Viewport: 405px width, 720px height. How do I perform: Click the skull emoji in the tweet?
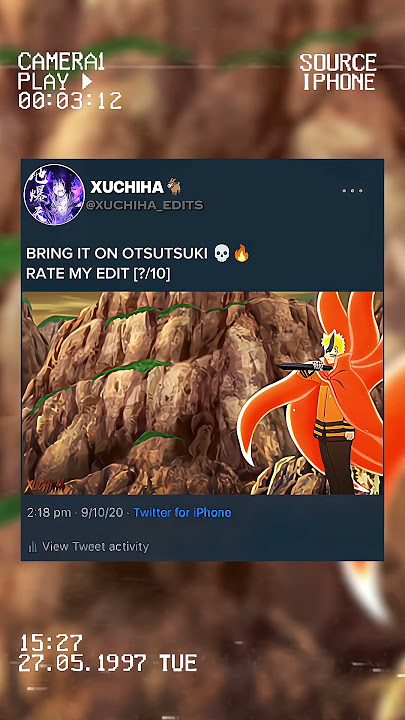tap(222, 253)
